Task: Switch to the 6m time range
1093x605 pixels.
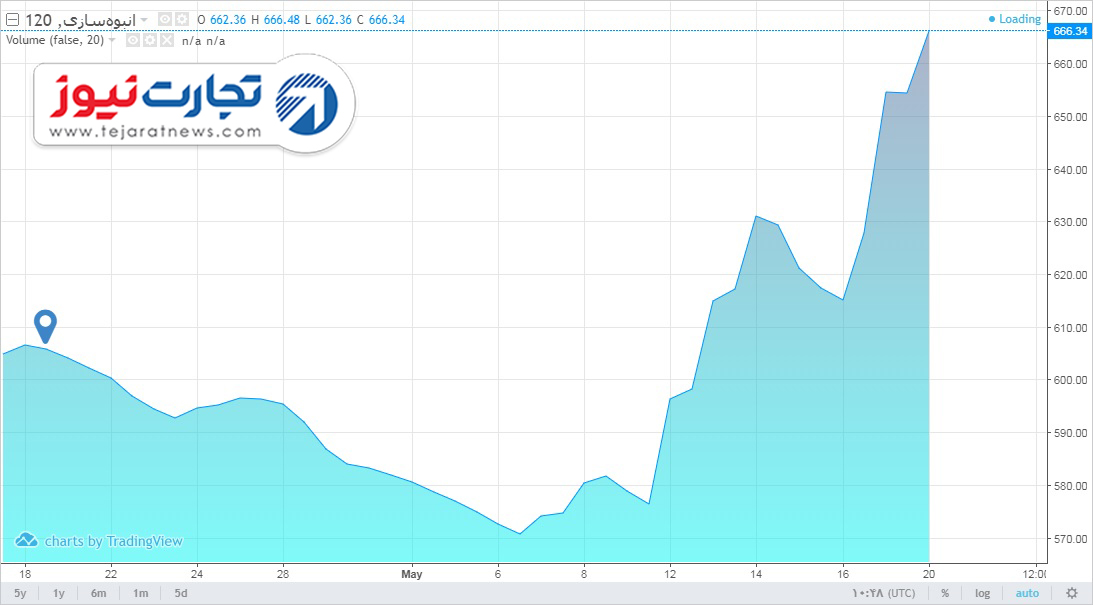Action: point(98,593)
